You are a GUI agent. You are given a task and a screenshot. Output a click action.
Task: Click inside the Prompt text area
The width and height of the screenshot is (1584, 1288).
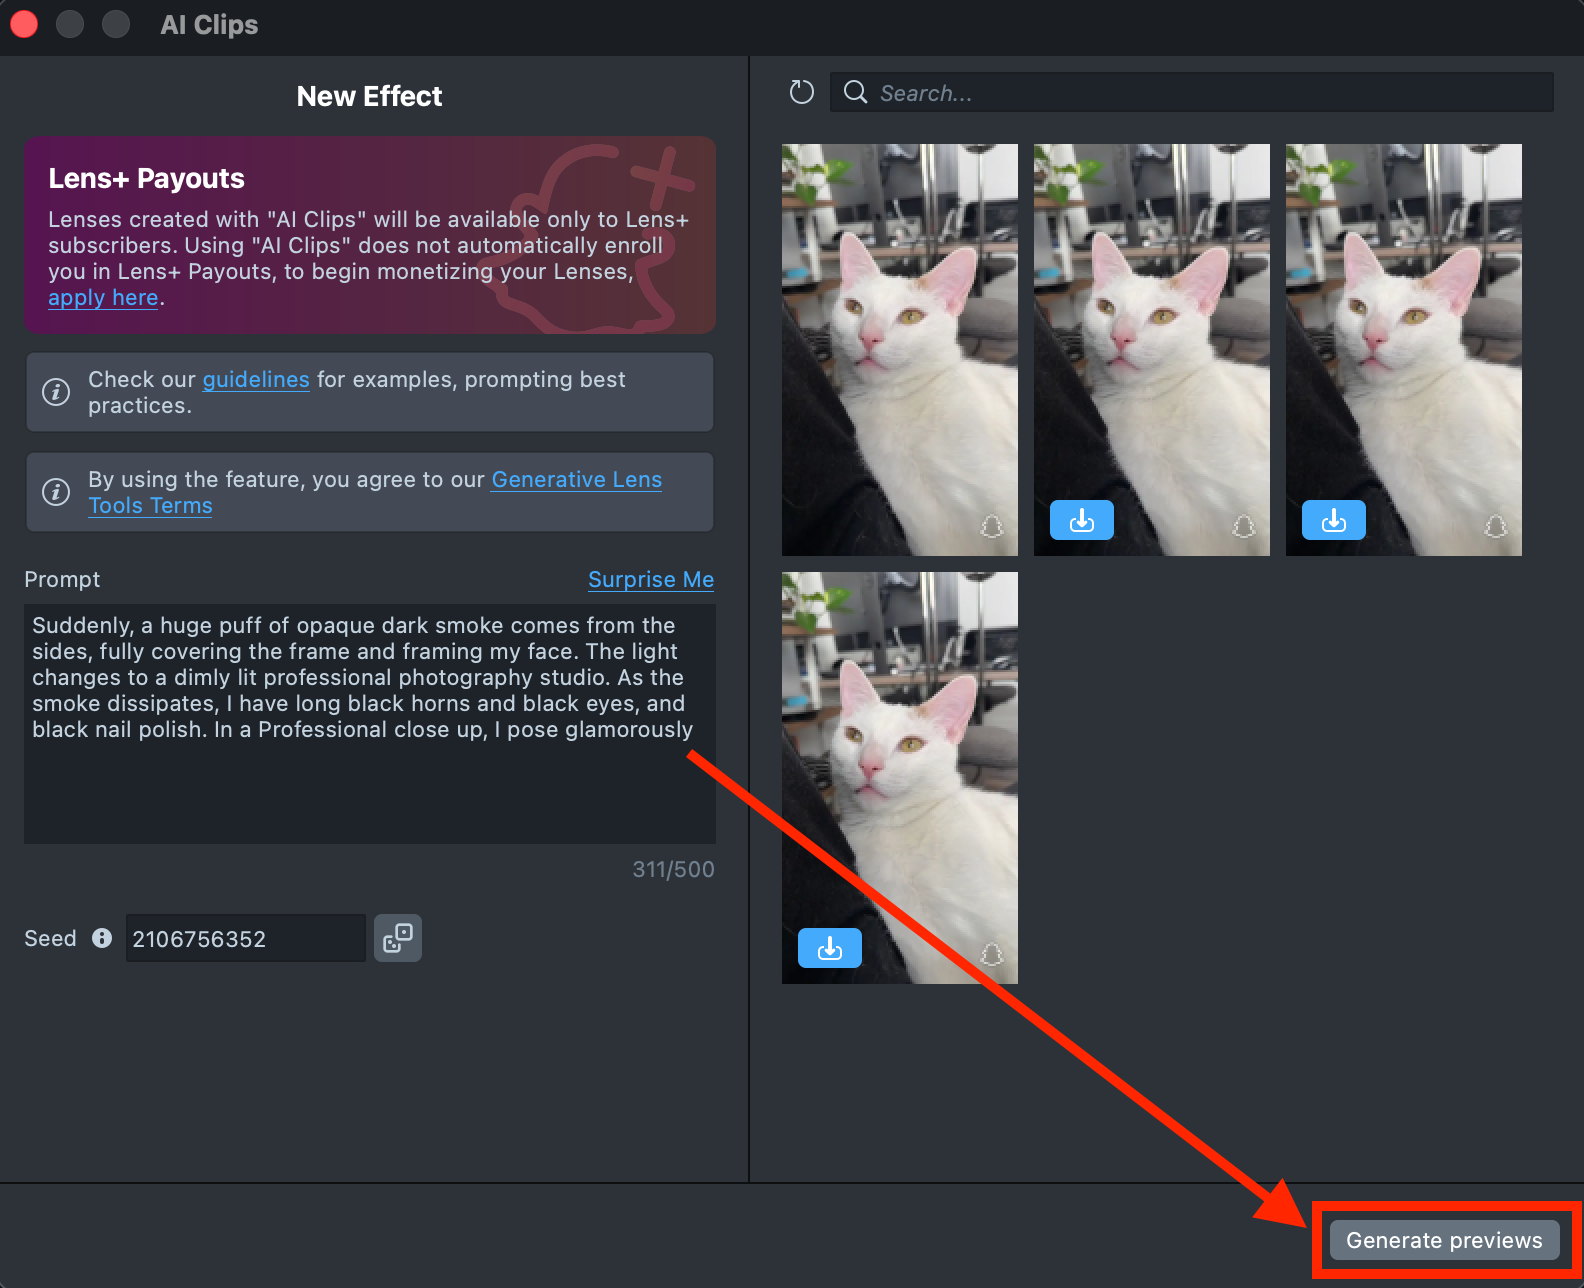click(370, 724)
